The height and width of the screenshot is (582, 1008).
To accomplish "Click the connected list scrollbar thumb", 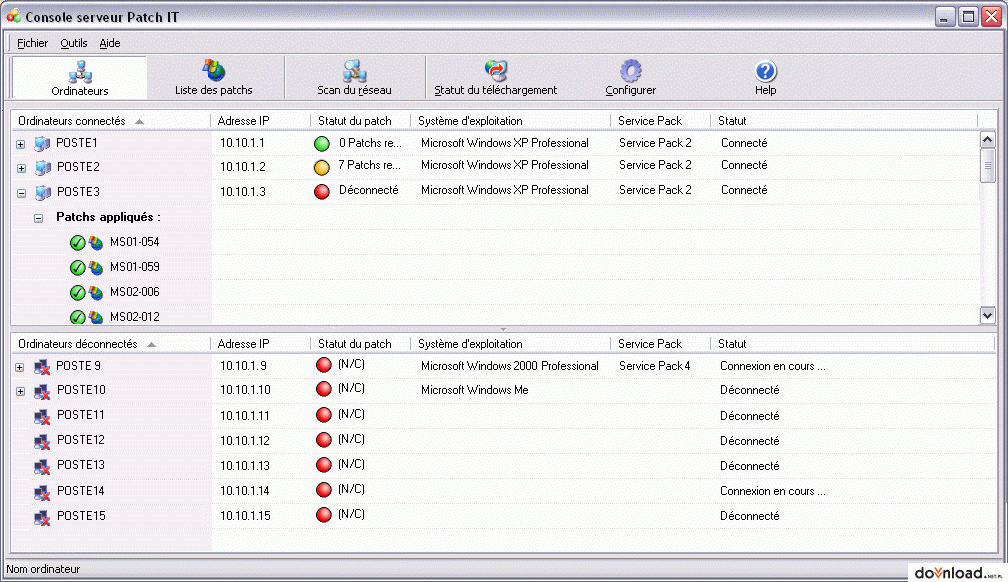I will pos(988,165).
